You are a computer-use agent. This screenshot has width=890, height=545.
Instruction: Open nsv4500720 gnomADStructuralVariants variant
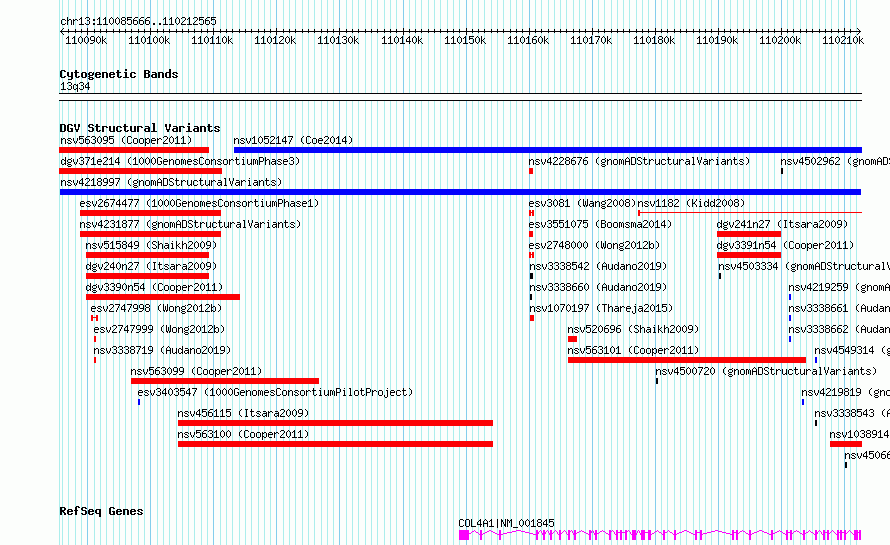pos(766,371)
